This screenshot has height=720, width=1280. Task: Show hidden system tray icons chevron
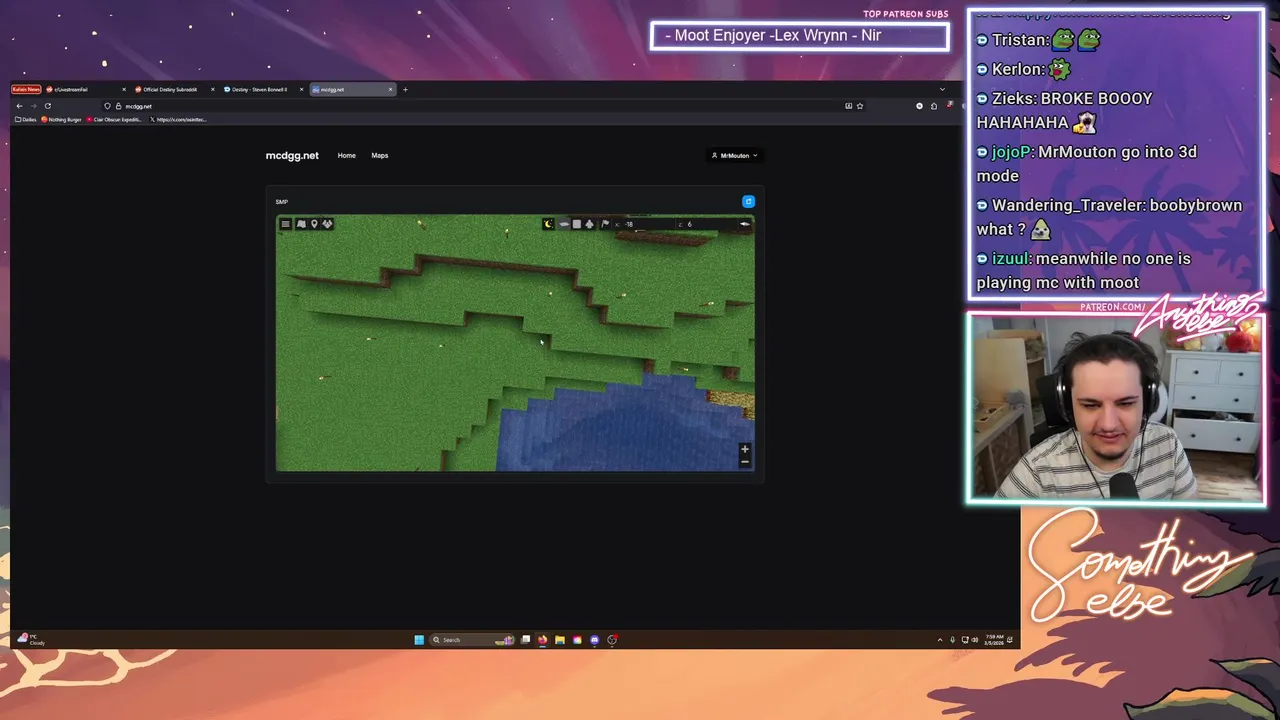940,640
